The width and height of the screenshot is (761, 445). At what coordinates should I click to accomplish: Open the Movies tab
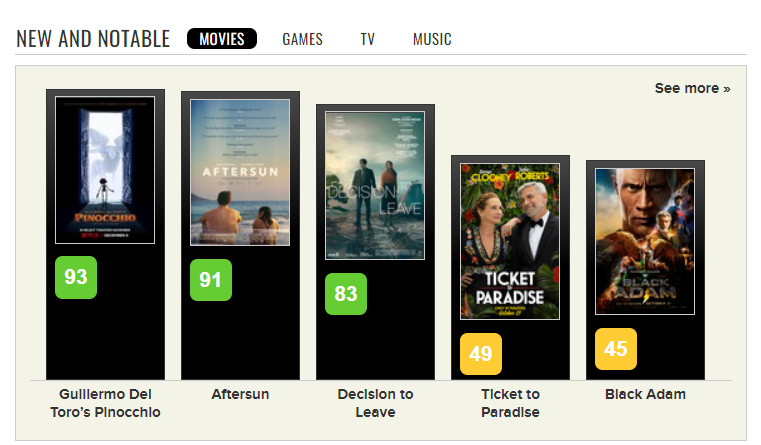click(222, 39)
